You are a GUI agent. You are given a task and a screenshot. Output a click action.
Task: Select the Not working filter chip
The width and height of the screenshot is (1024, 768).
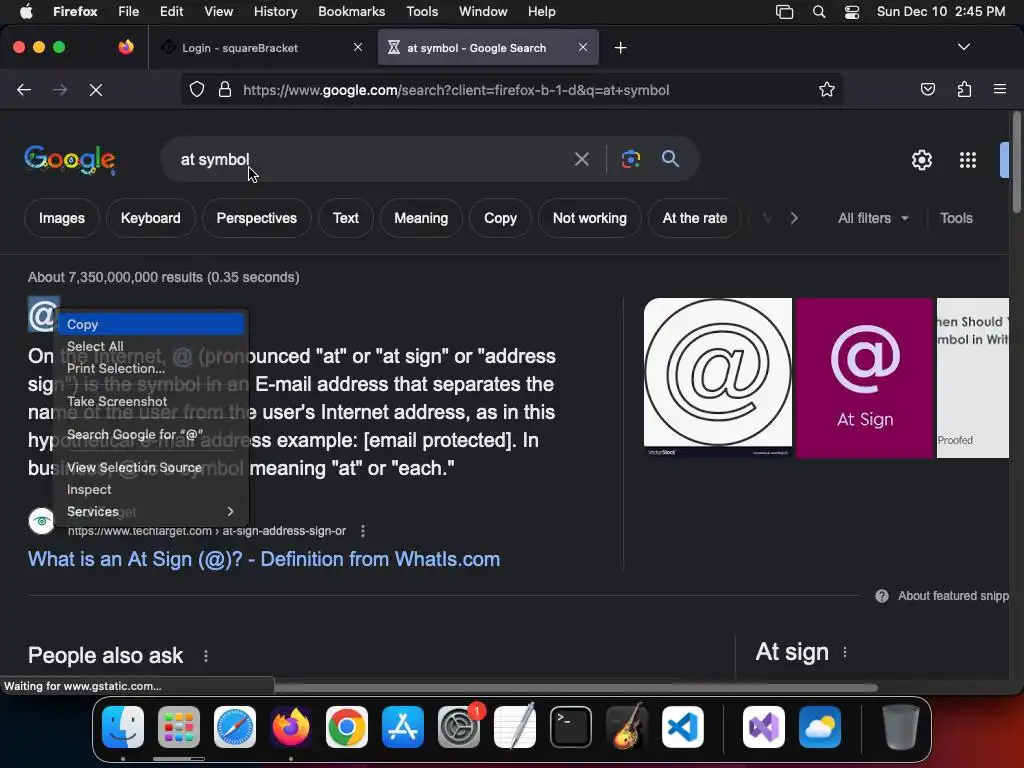pos(590,218)
